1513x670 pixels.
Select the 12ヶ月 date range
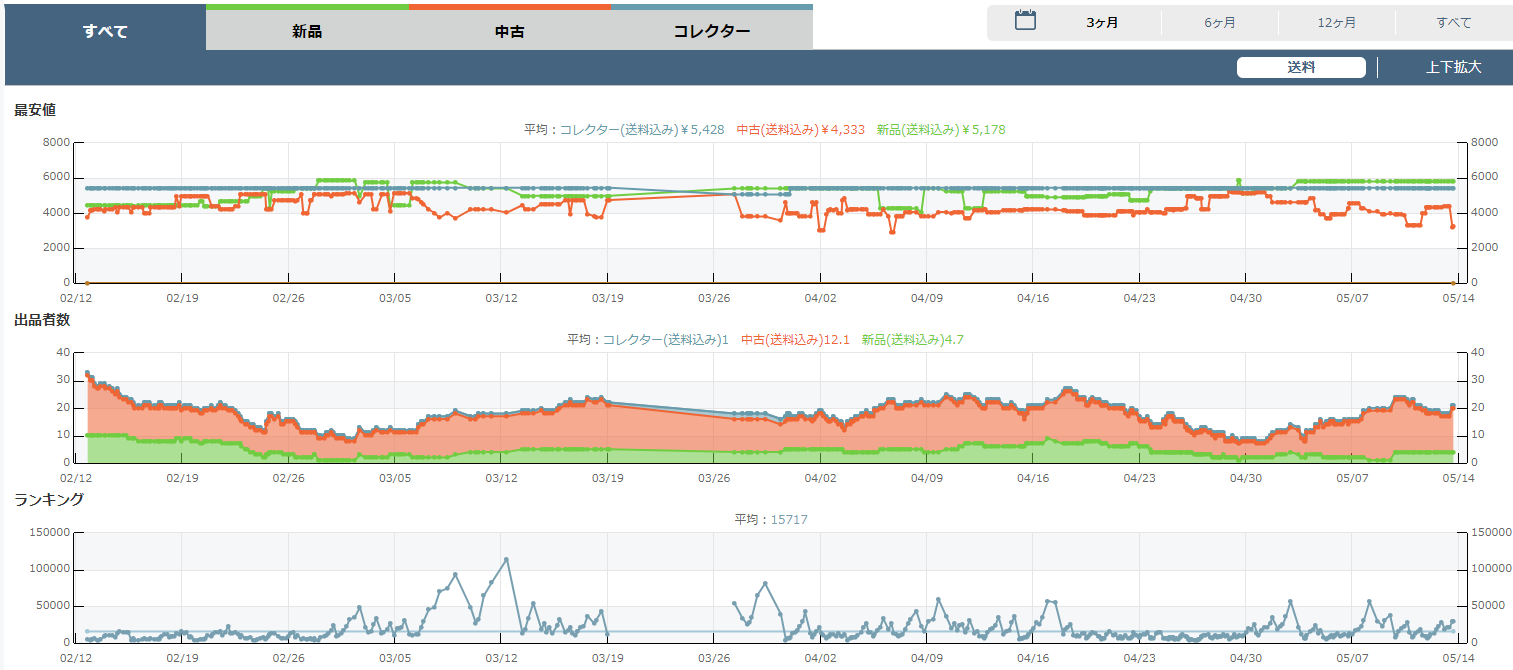pyautogui.click(x=1336, y=22)
